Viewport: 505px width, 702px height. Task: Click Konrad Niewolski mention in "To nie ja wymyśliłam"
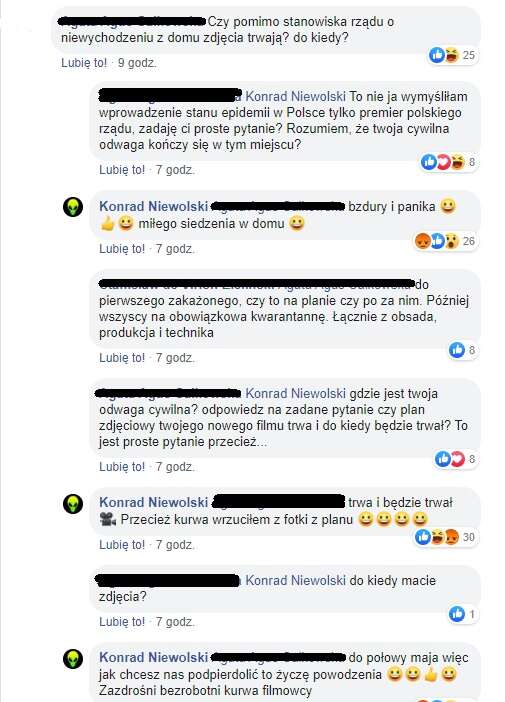[x=295, y=97]
